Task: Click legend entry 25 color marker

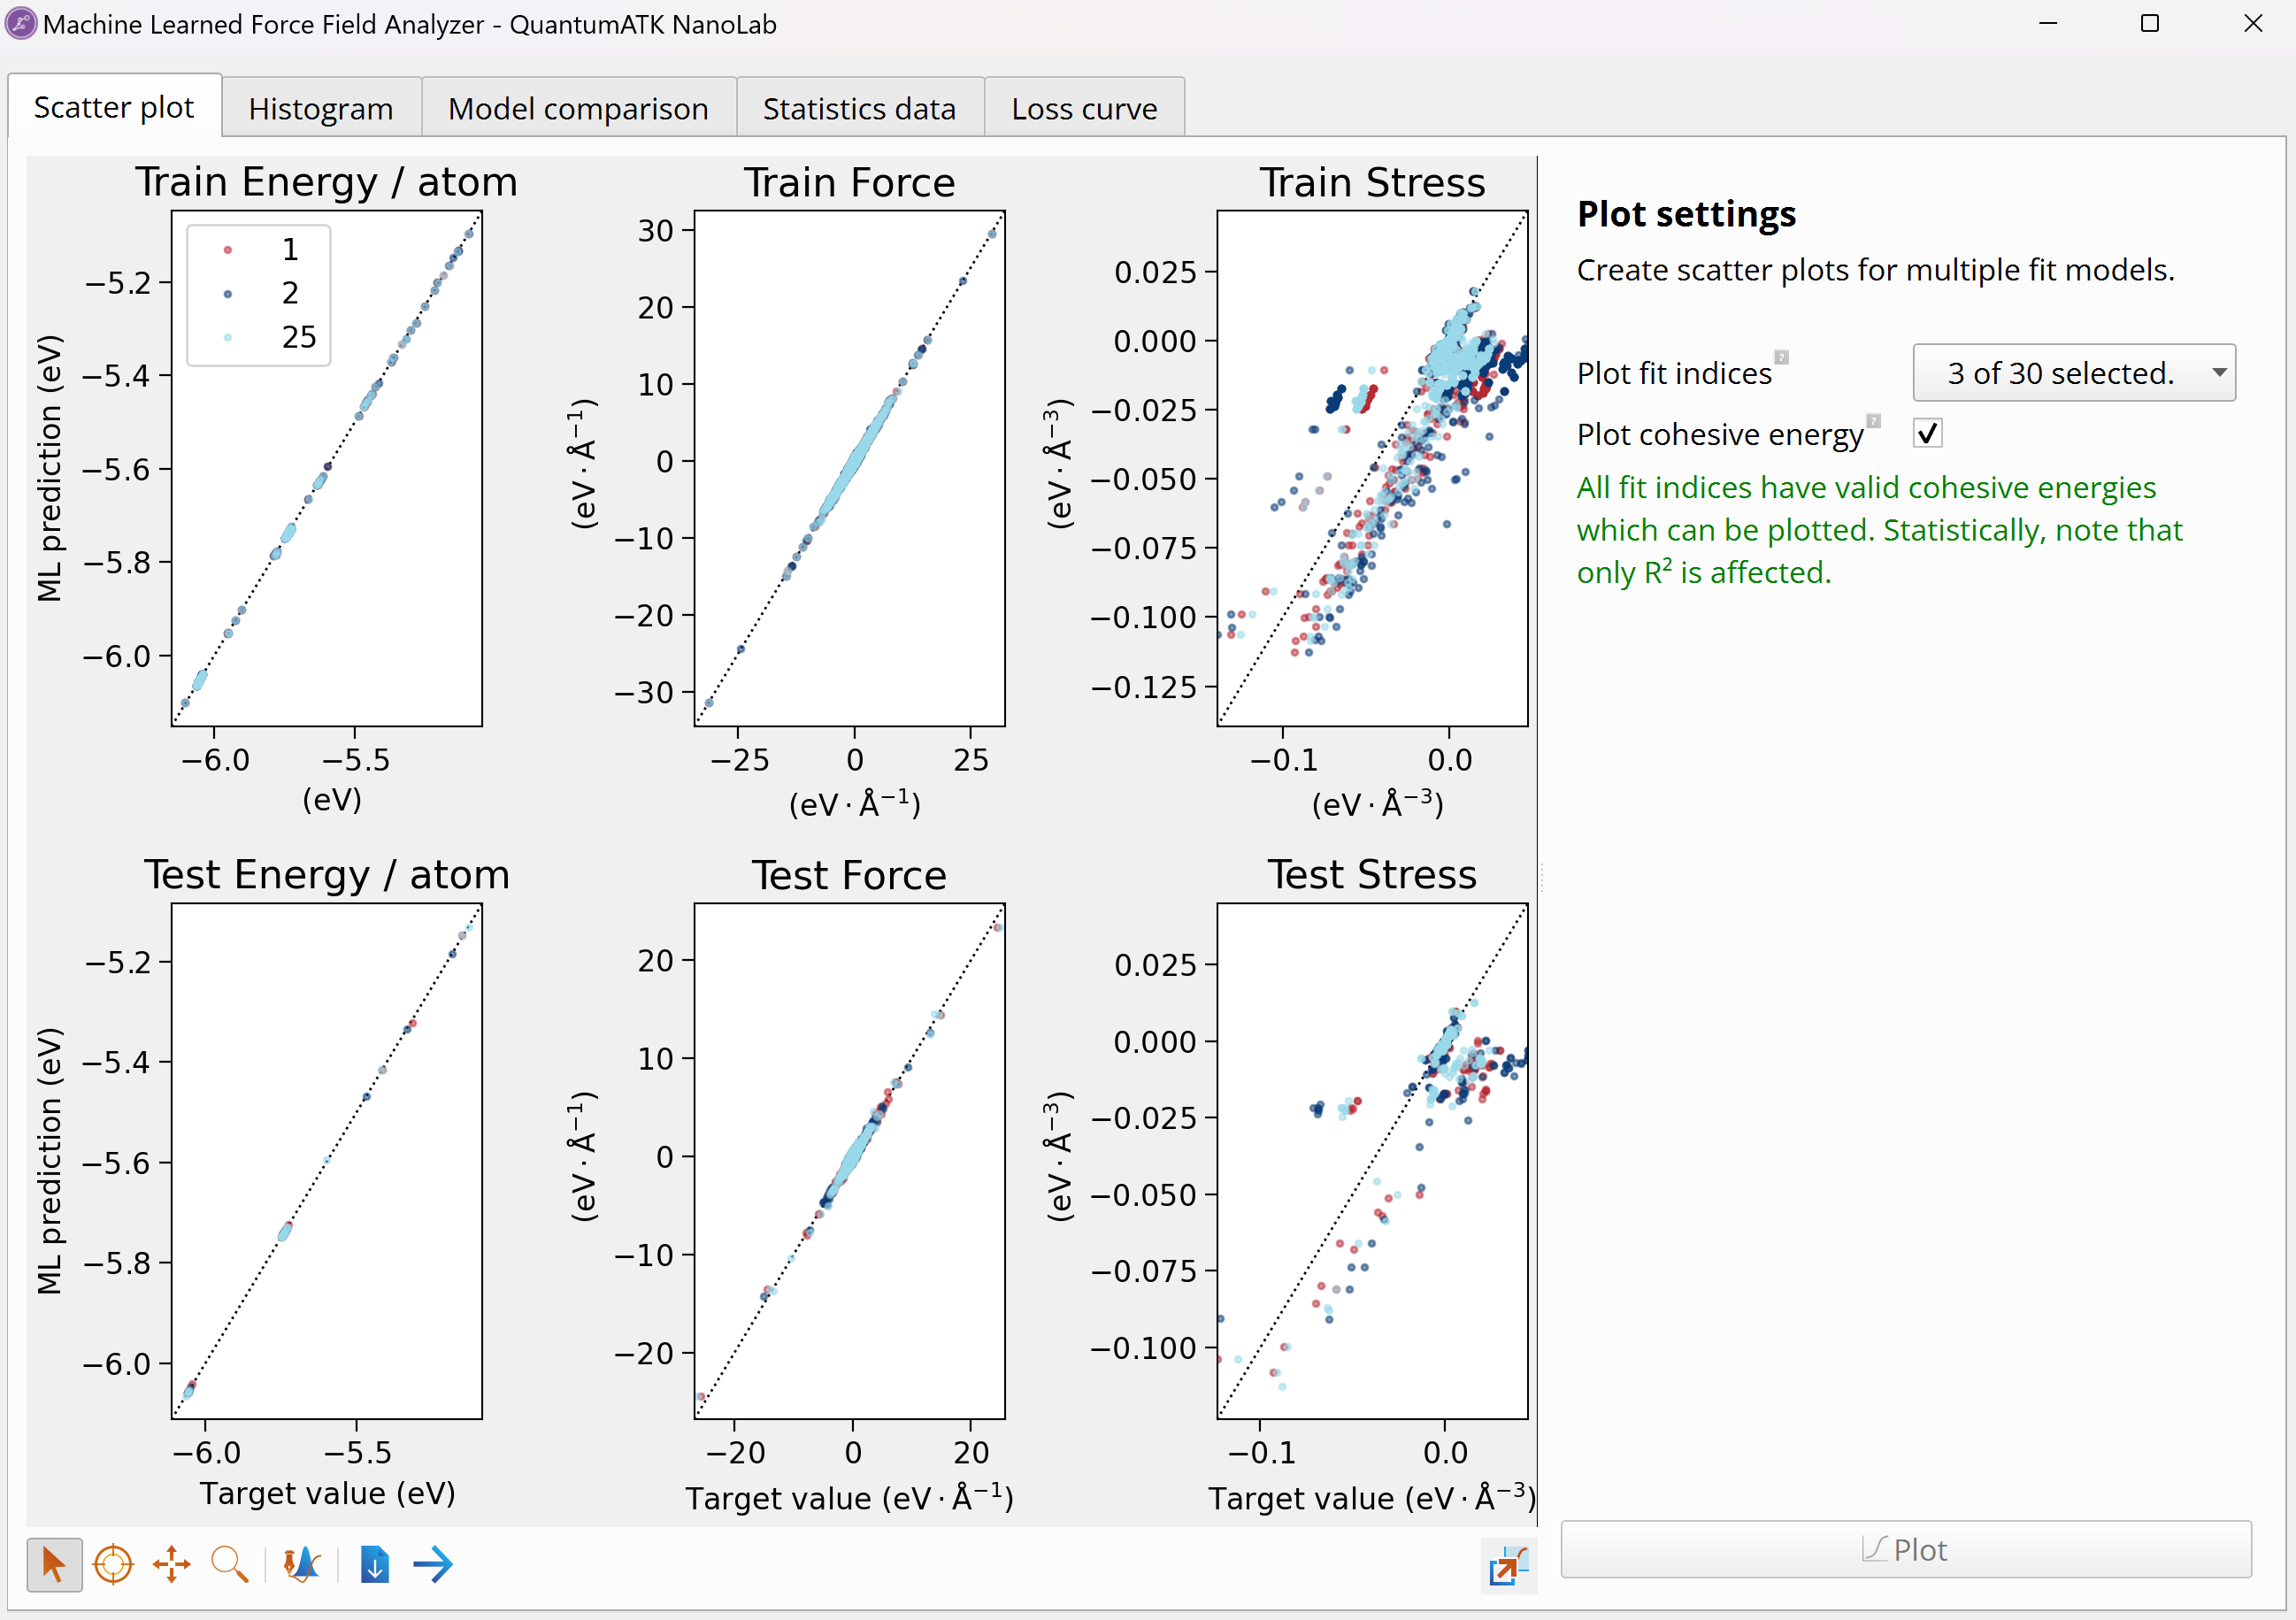Action: coord(228,337)
